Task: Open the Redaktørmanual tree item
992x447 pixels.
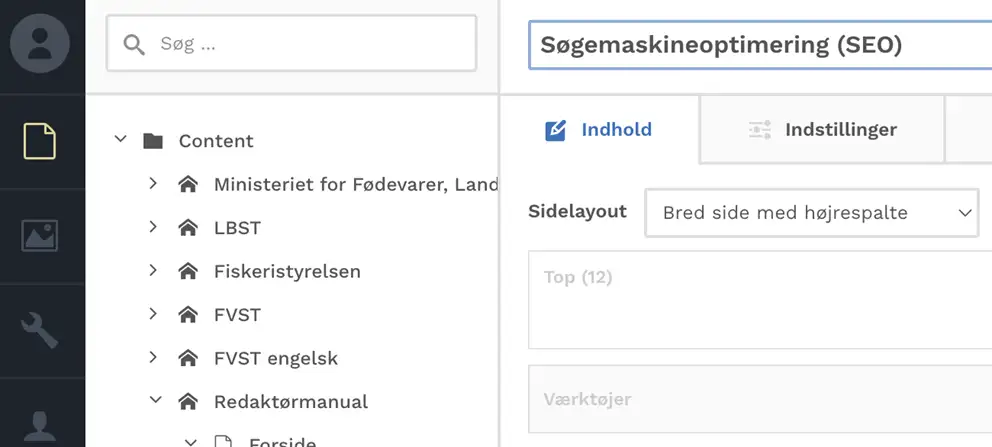Action: (290, 402)
